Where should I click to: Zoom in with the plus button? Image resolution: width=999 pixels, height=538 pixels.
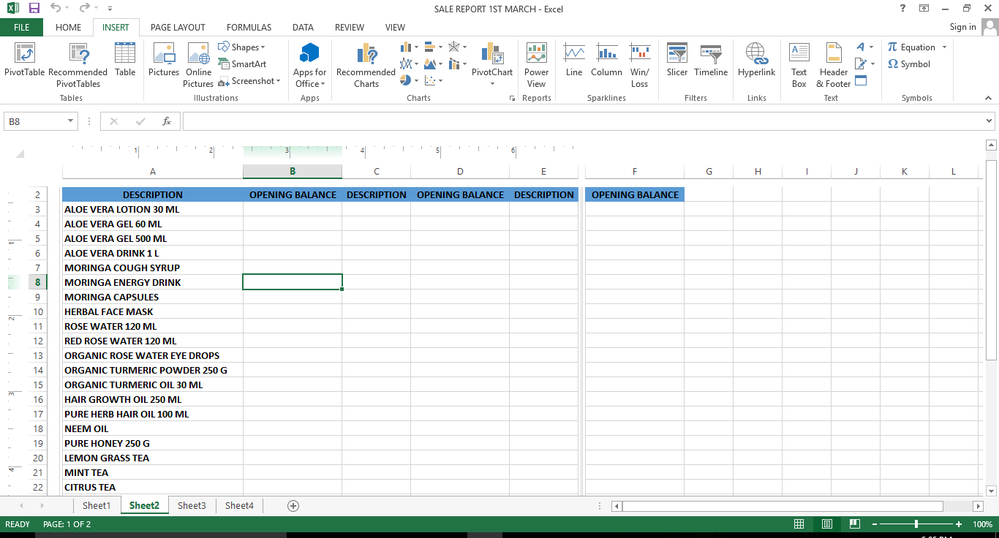tap(959, 524)
